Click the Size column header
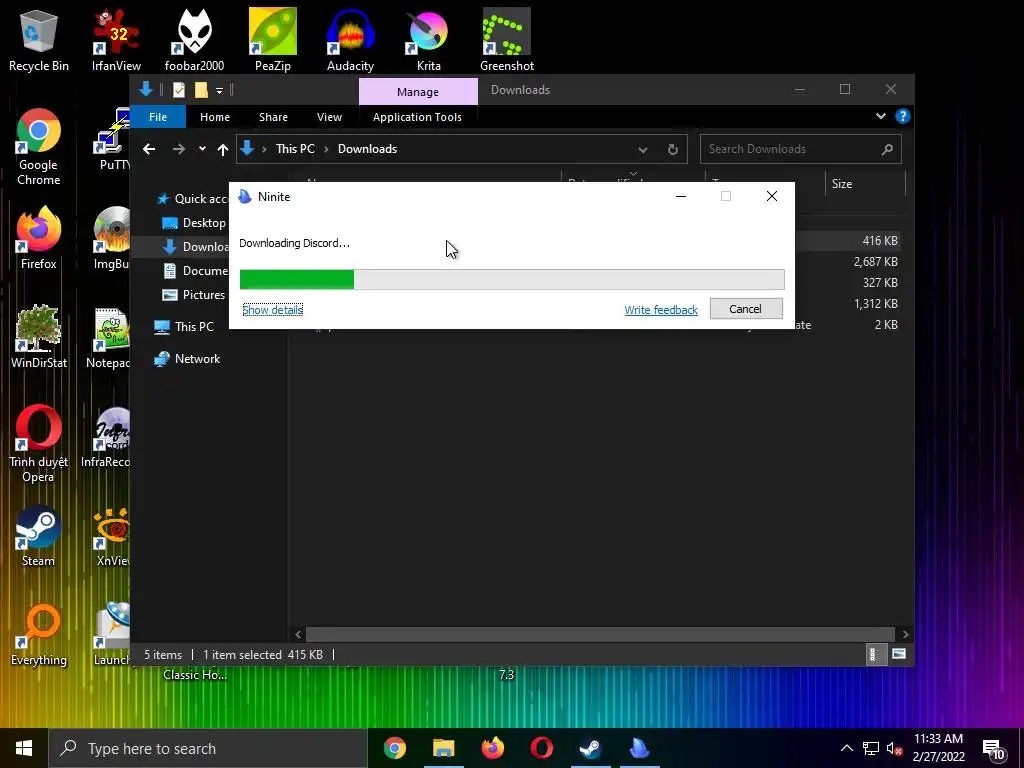This screenshot has height=768, width=1024. (865, 184)
